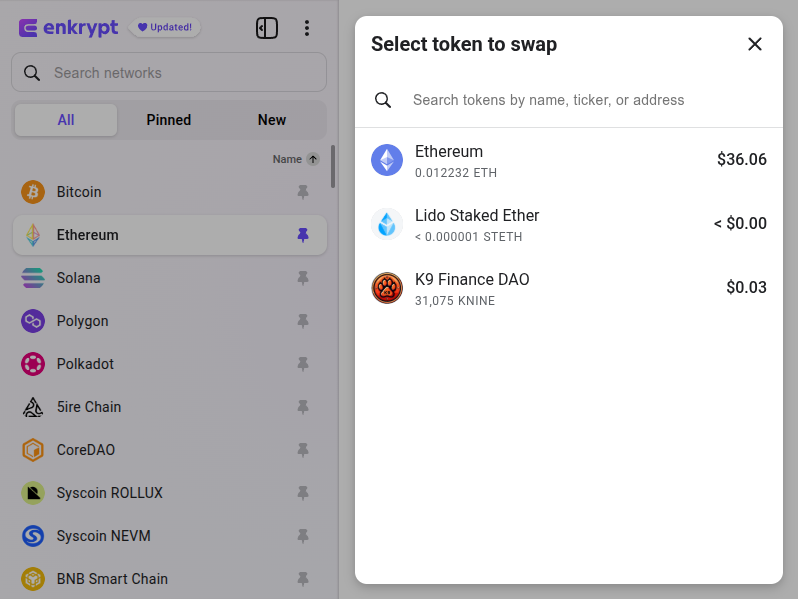This screenshot has width=798, height=599.
Task: Click the K9 Finance DAO paw logo
Action: pyautogui.click(x=387, y=288)
